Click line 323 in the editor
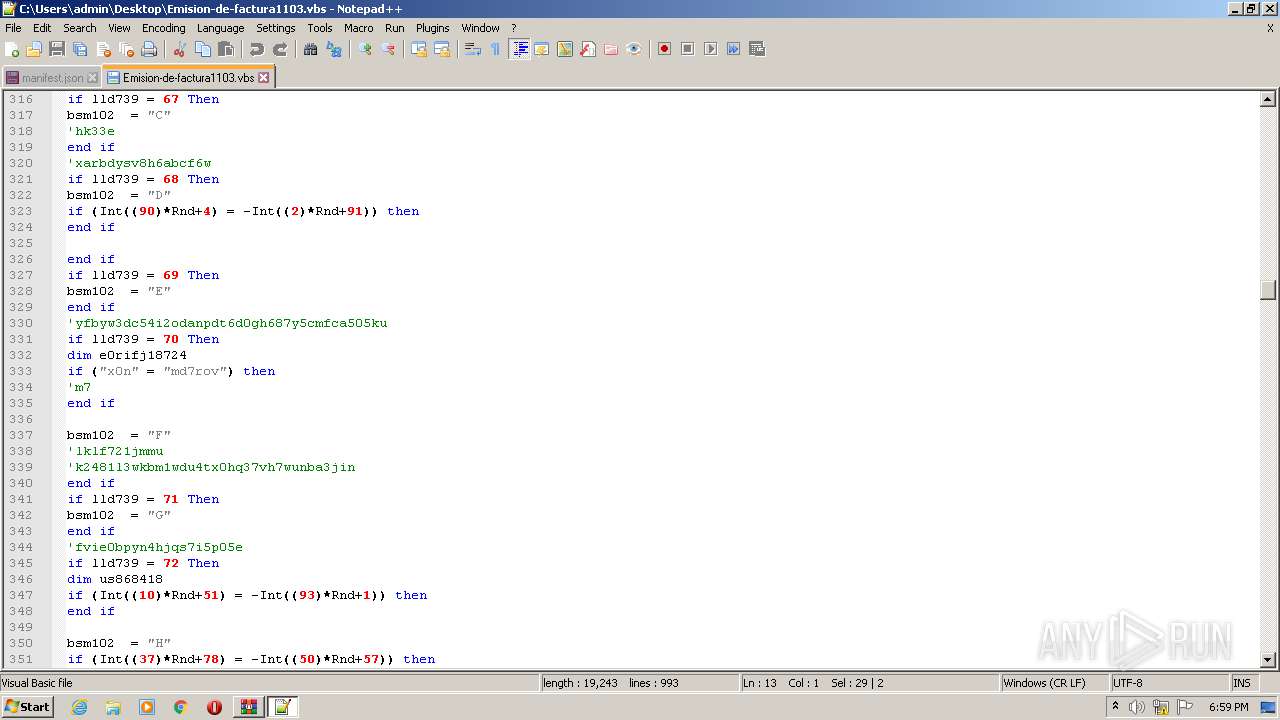This screenshot has width=1280, height=720. pos(243,211)
